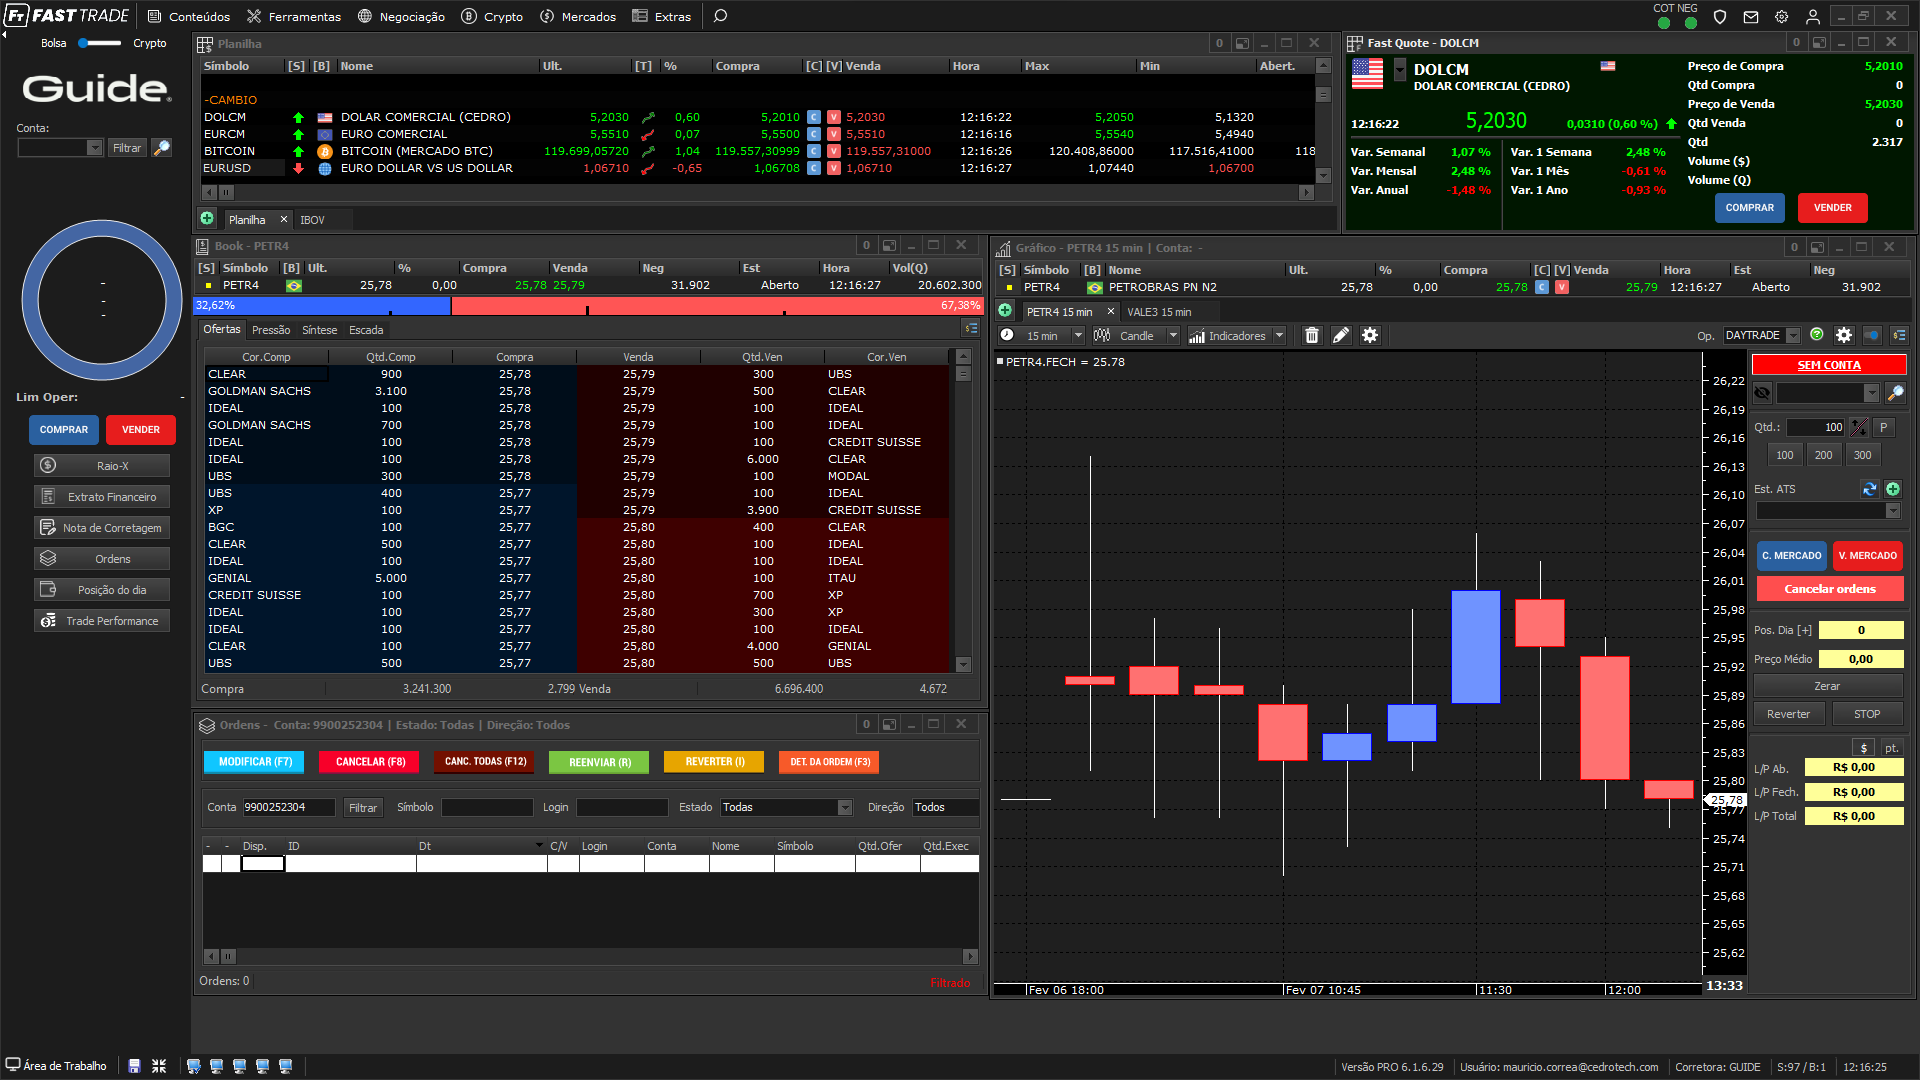Screen dimensions: 1920x1080
Task: Click Book panel list settings icon
Action: tap(971, 328)
